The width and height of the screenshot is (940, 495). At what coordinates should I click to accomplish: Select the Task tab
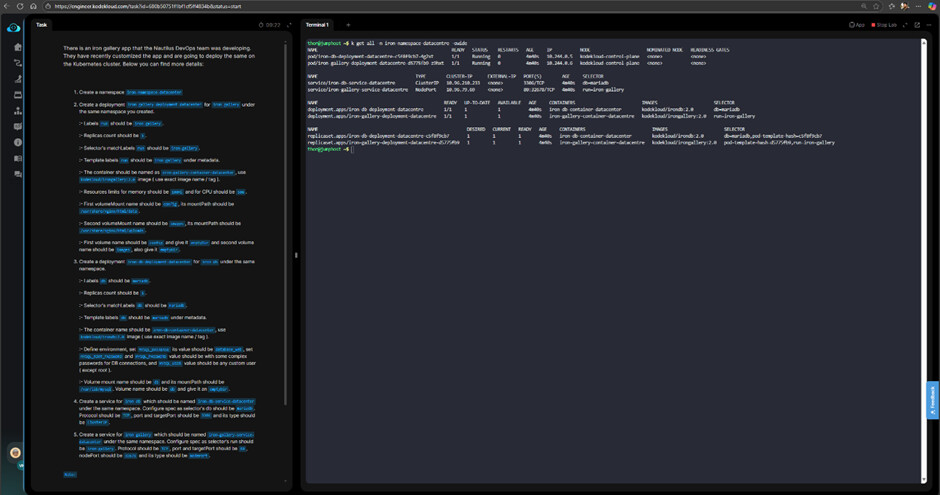(x=42, y=25)
